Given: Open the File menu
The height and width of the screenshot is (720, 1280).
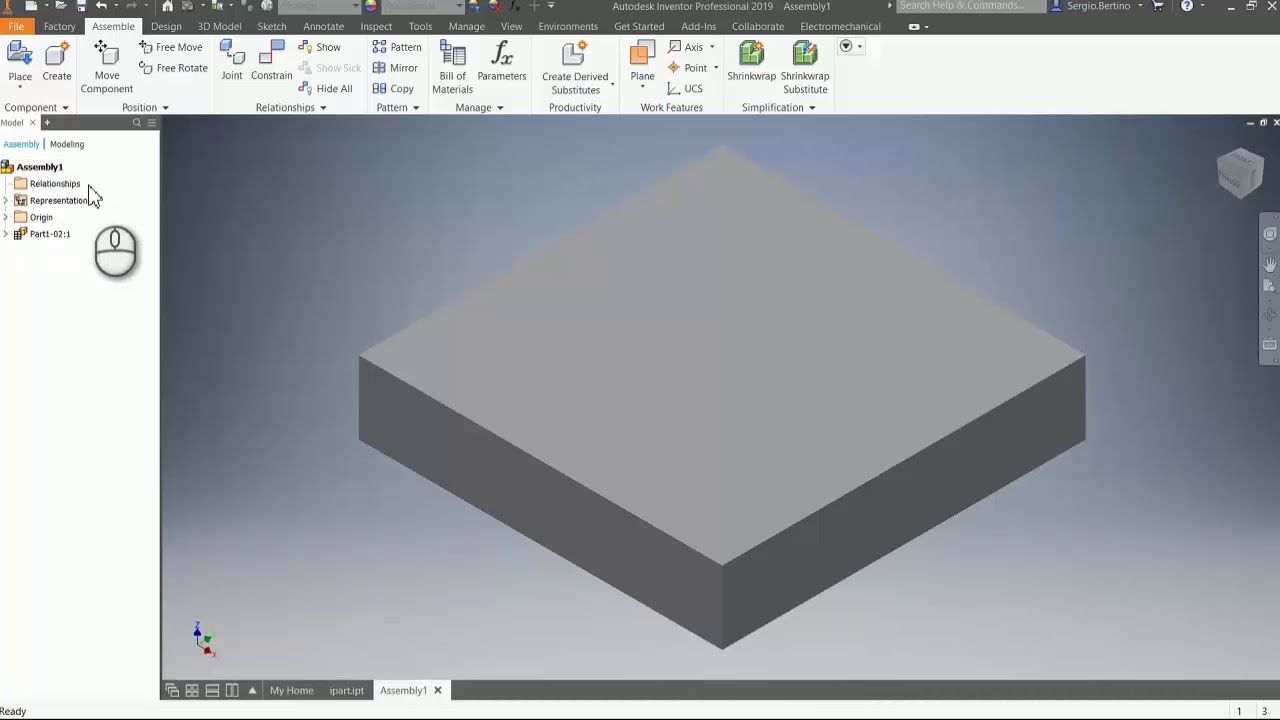Looking at the screenshot, I should click(15, 26).
